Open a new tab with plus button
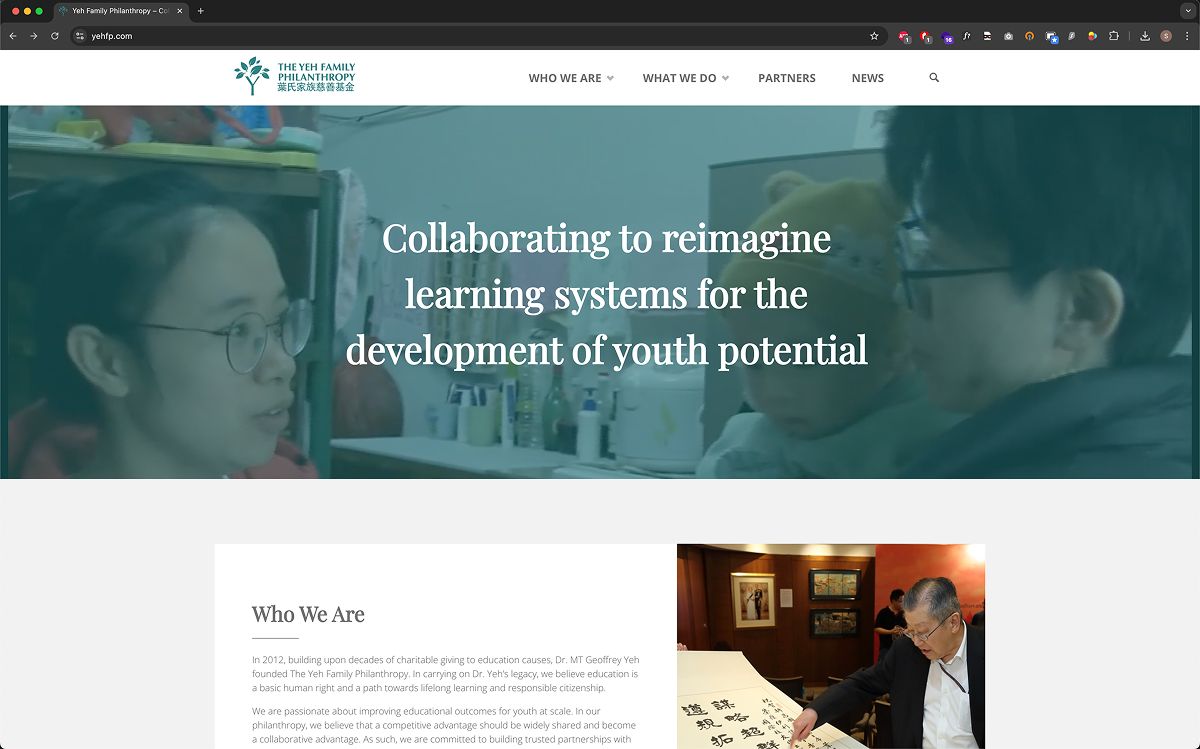The width and height of the screenshot is (1200, 749). (201, 11)
